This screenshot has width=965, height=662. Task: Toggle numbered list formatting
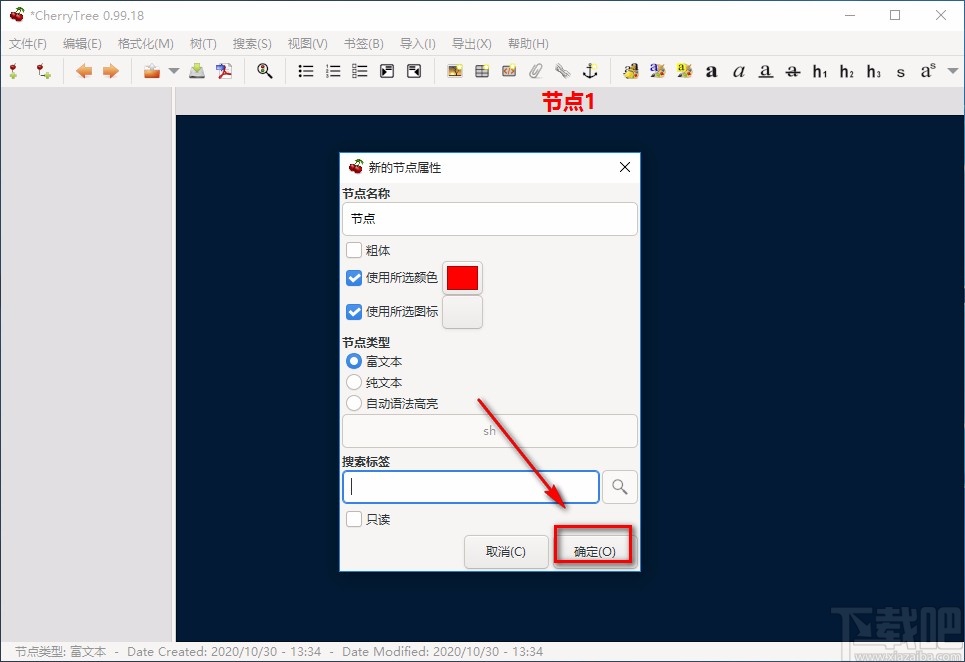[x=333, y=71]
